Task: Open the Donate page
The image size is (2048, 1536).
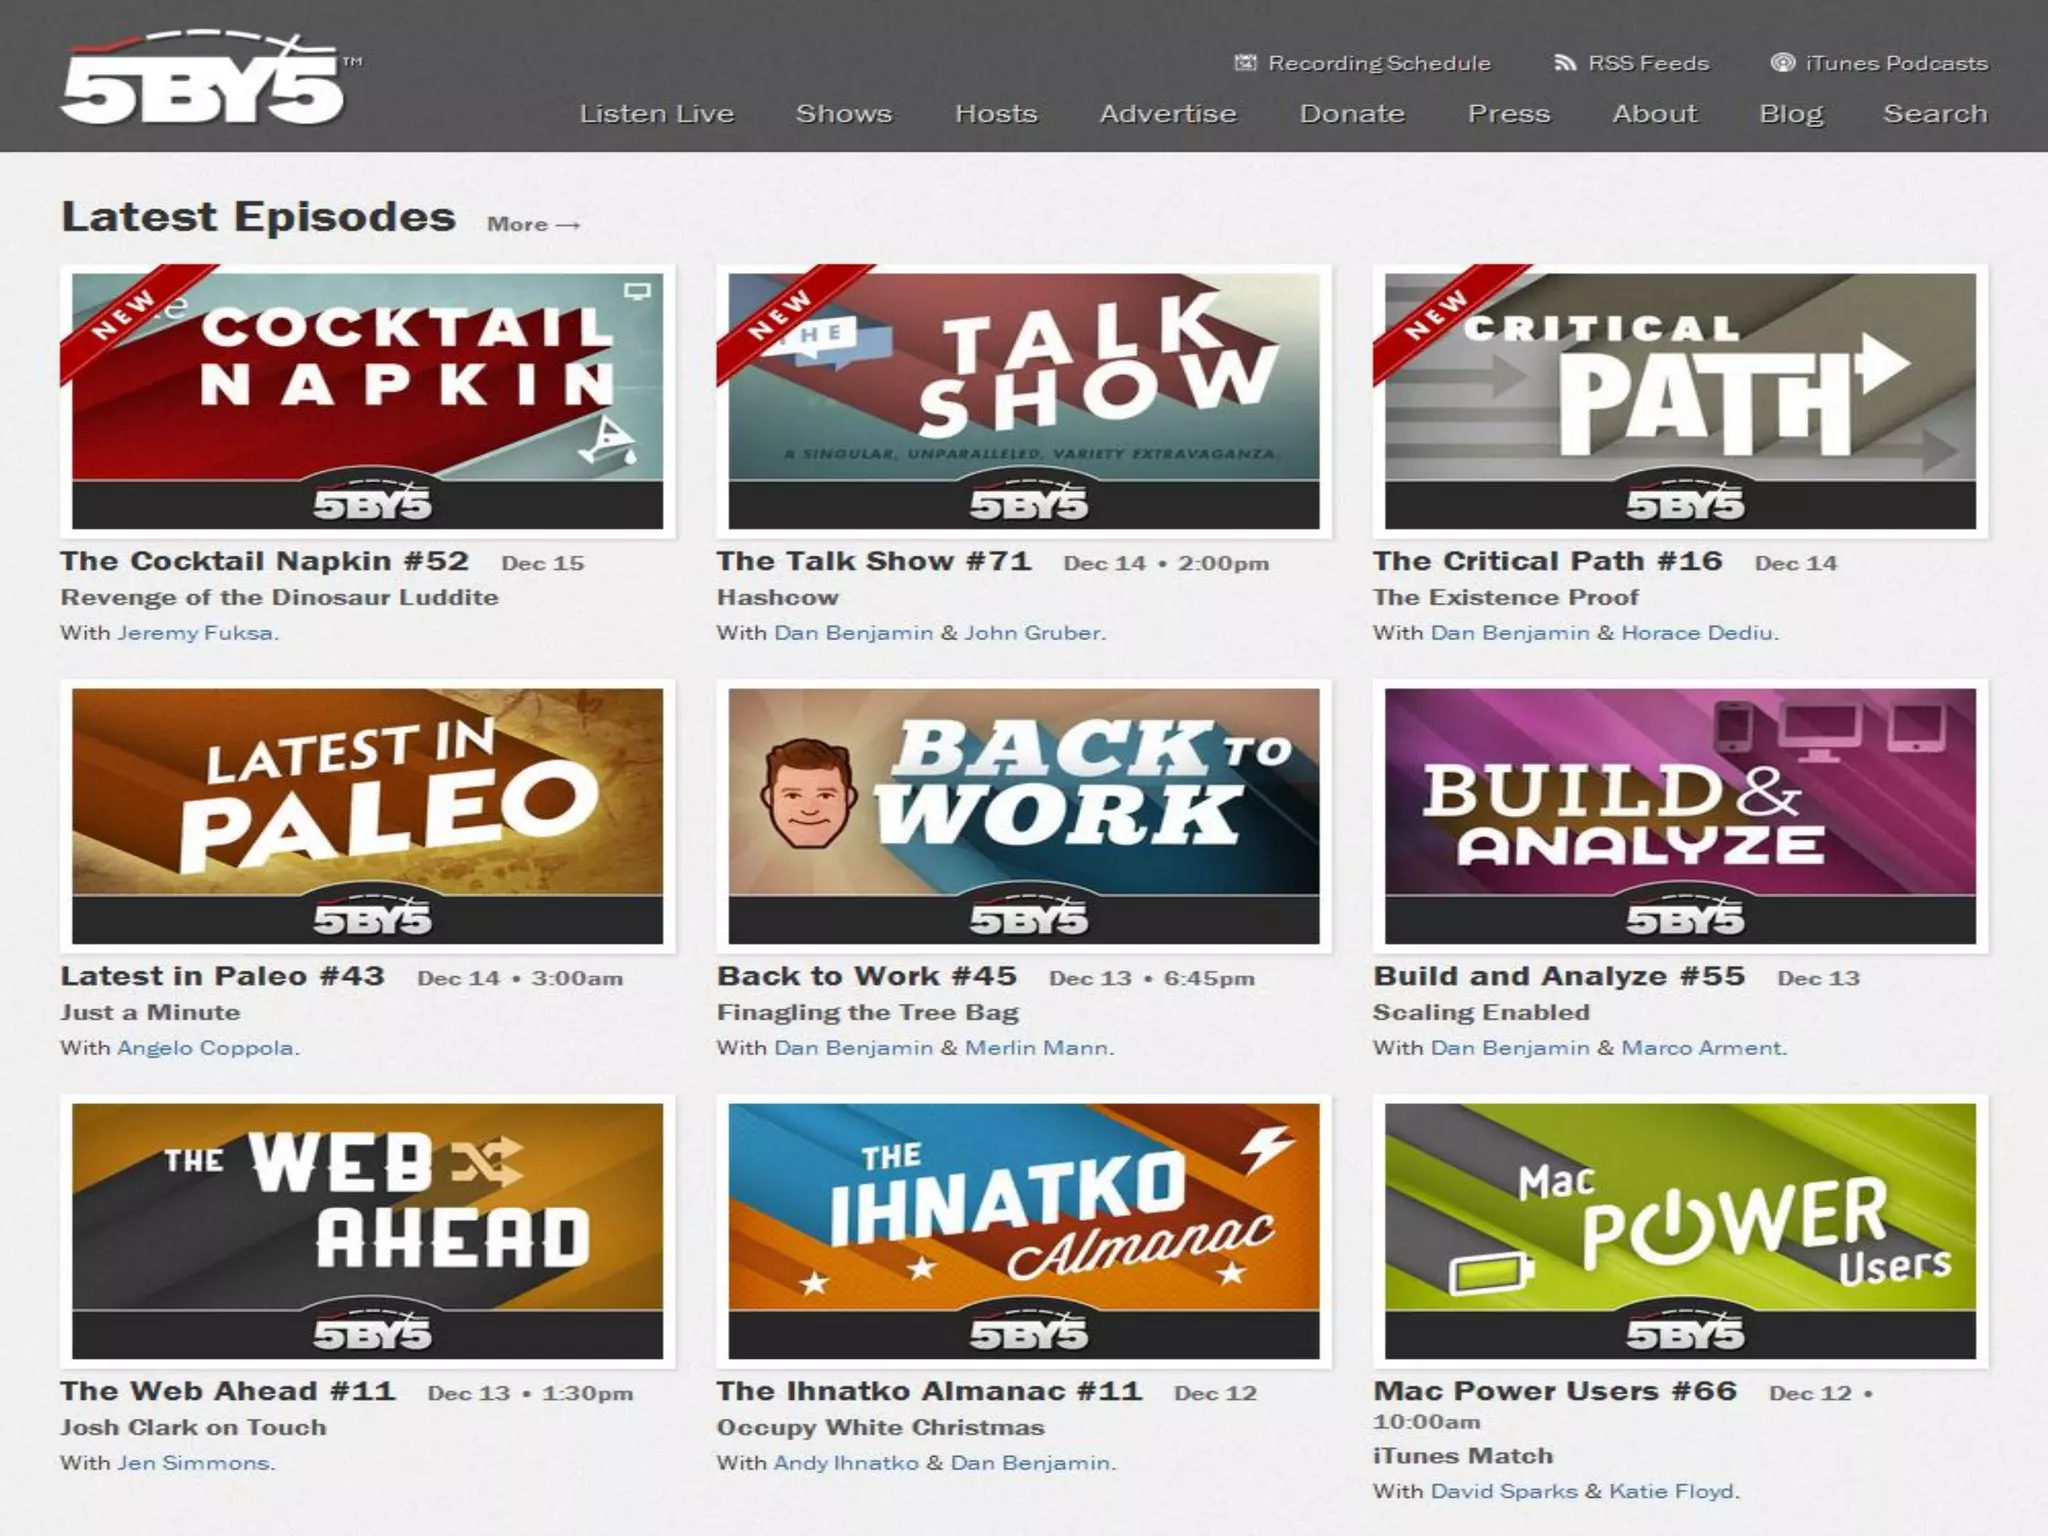Action: (1352, 114)
